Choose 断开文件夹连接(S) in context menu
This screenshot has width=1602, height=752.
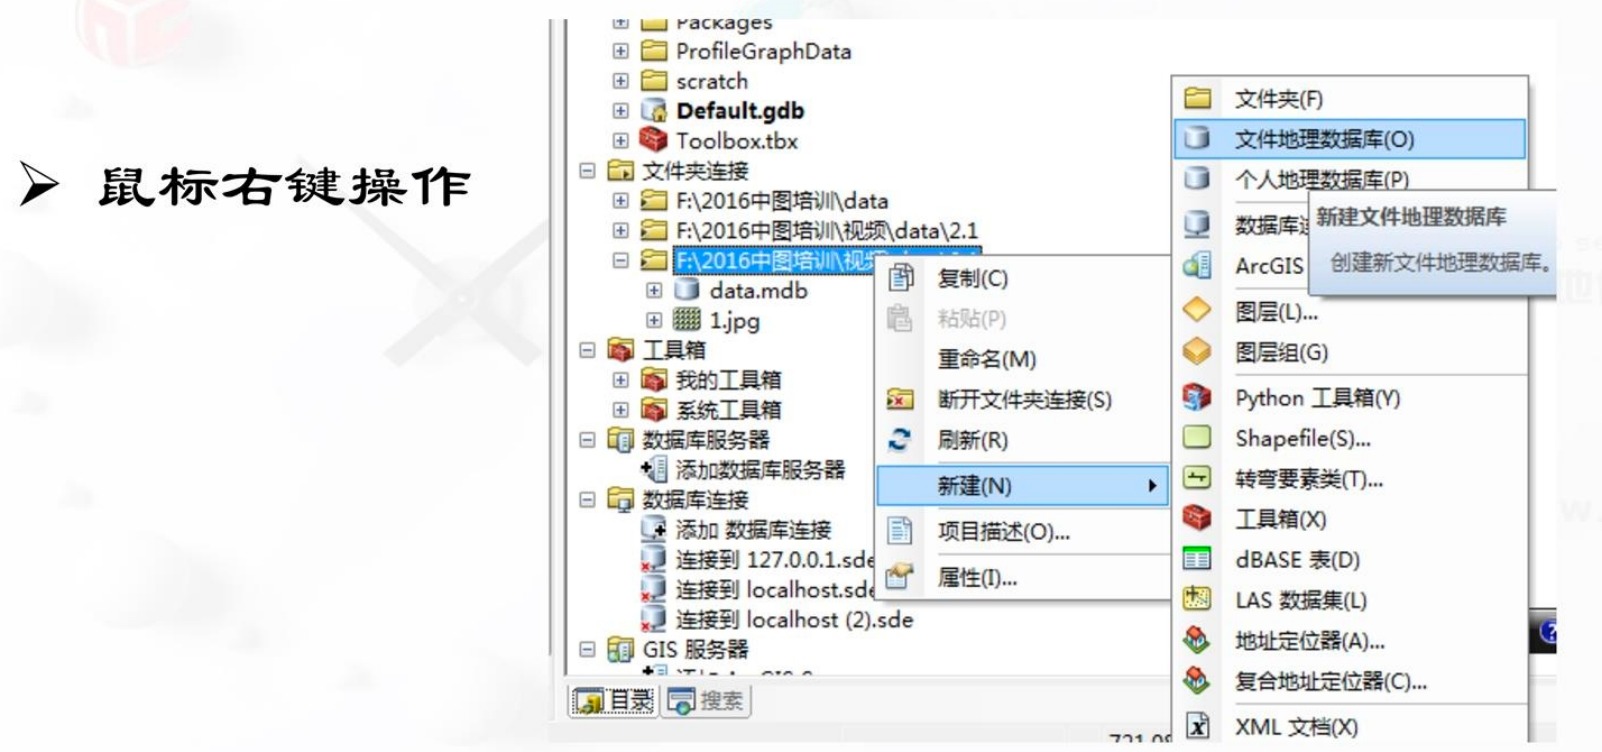pyautogui.click(x=1023, y=400)
